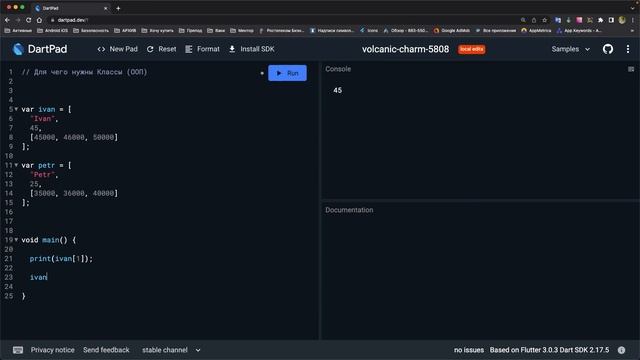
Task: Click the Flutter 3.0.3 Dart SDK version text
Action: coord(549,350)
